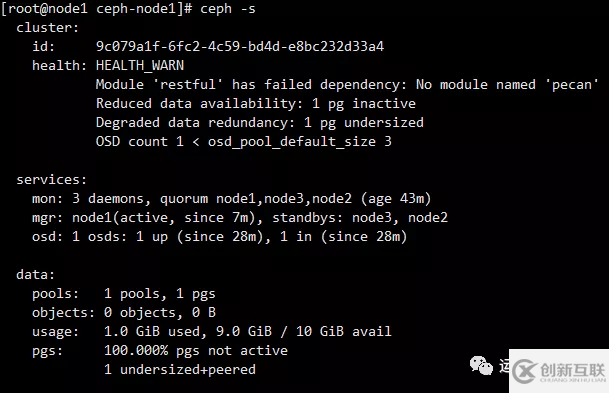The height and width of the screenshot is (393, 609).
Task: Click the 'cluster:' section heading
Action: point(47,28)
